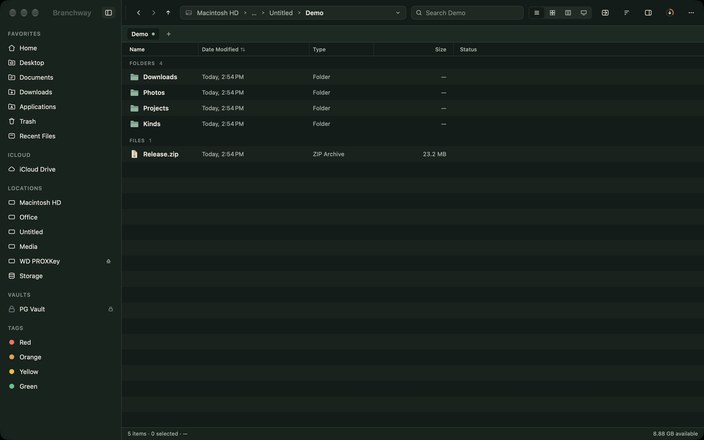The image size is (704, 440).
Task: Switch to column view
Action: (568, 13)
